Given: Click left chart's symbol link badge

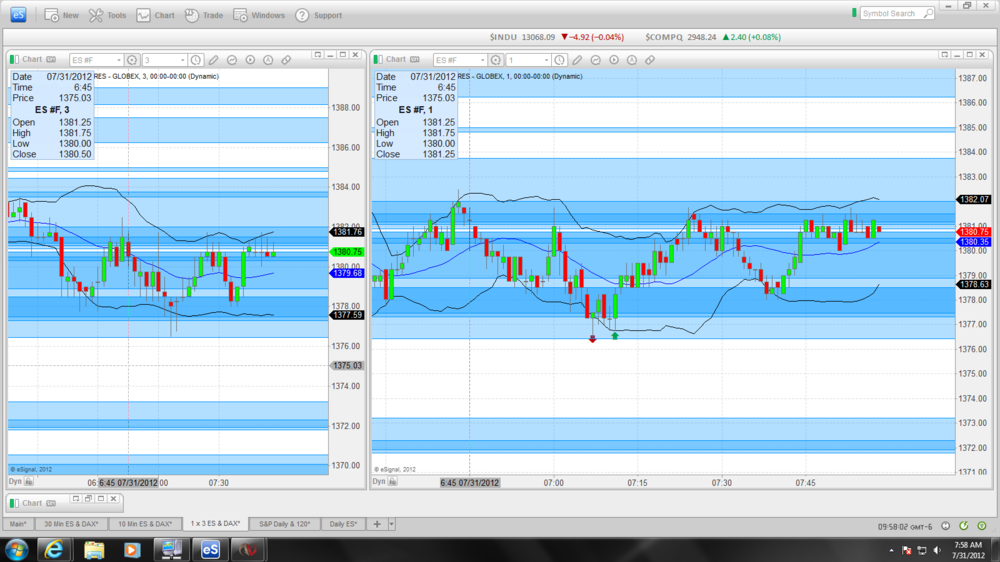Looking at the screenshot, I should [51, 59].
